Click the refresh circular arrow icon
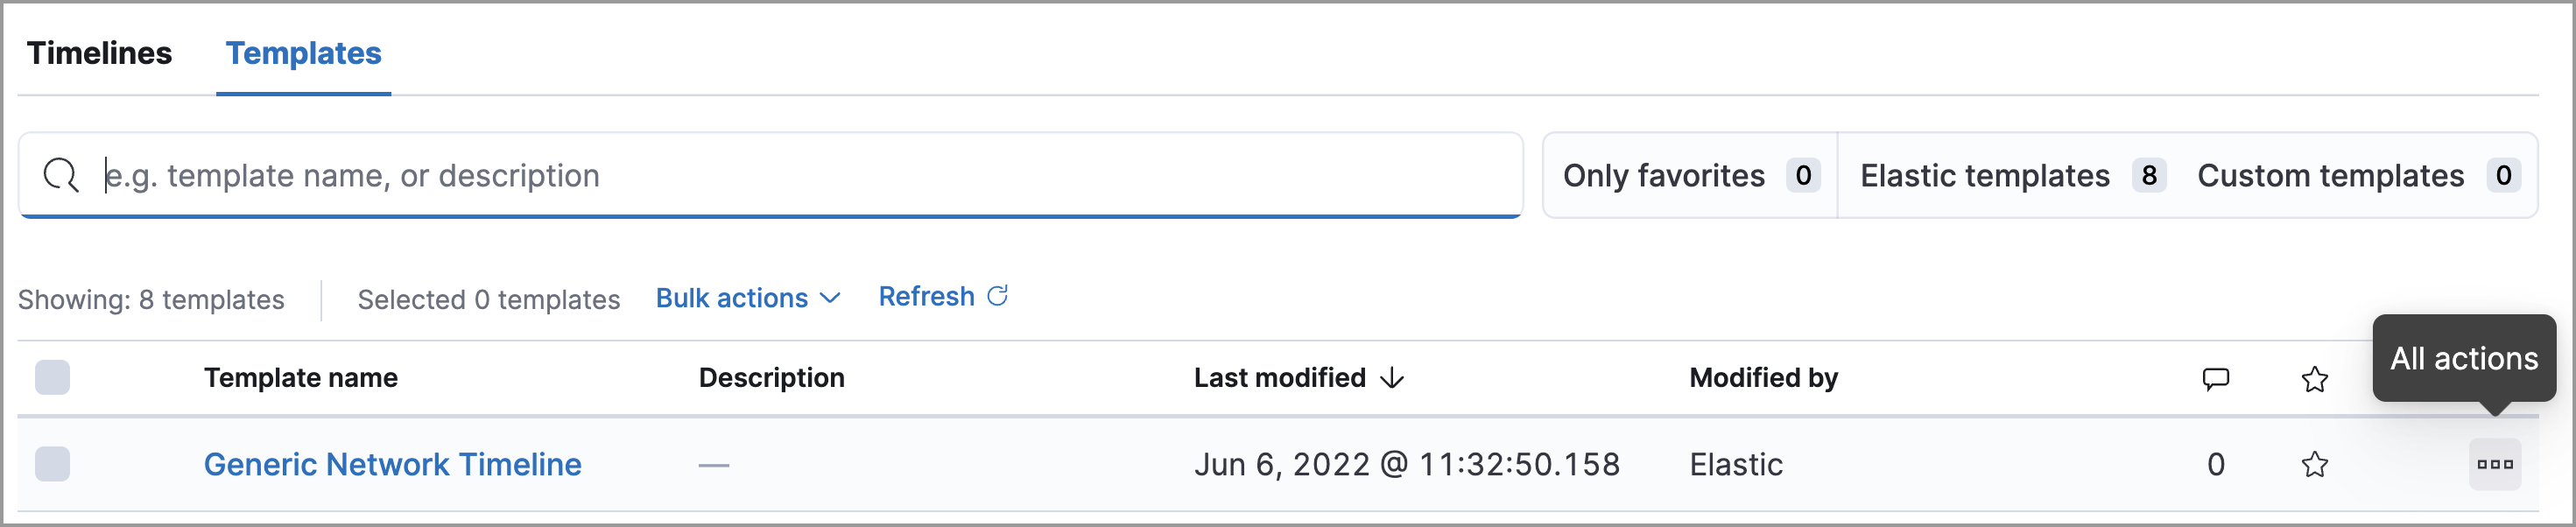The width and height of the screenshot is (2576, 527). [x=996, y=296]
